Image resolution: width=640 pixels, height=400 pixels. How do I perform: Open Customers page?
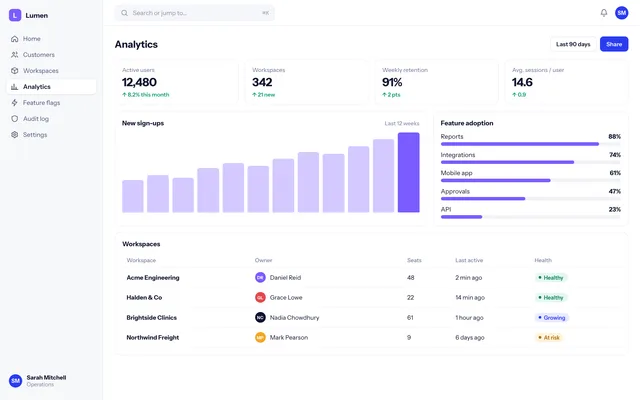click(51, 55)
